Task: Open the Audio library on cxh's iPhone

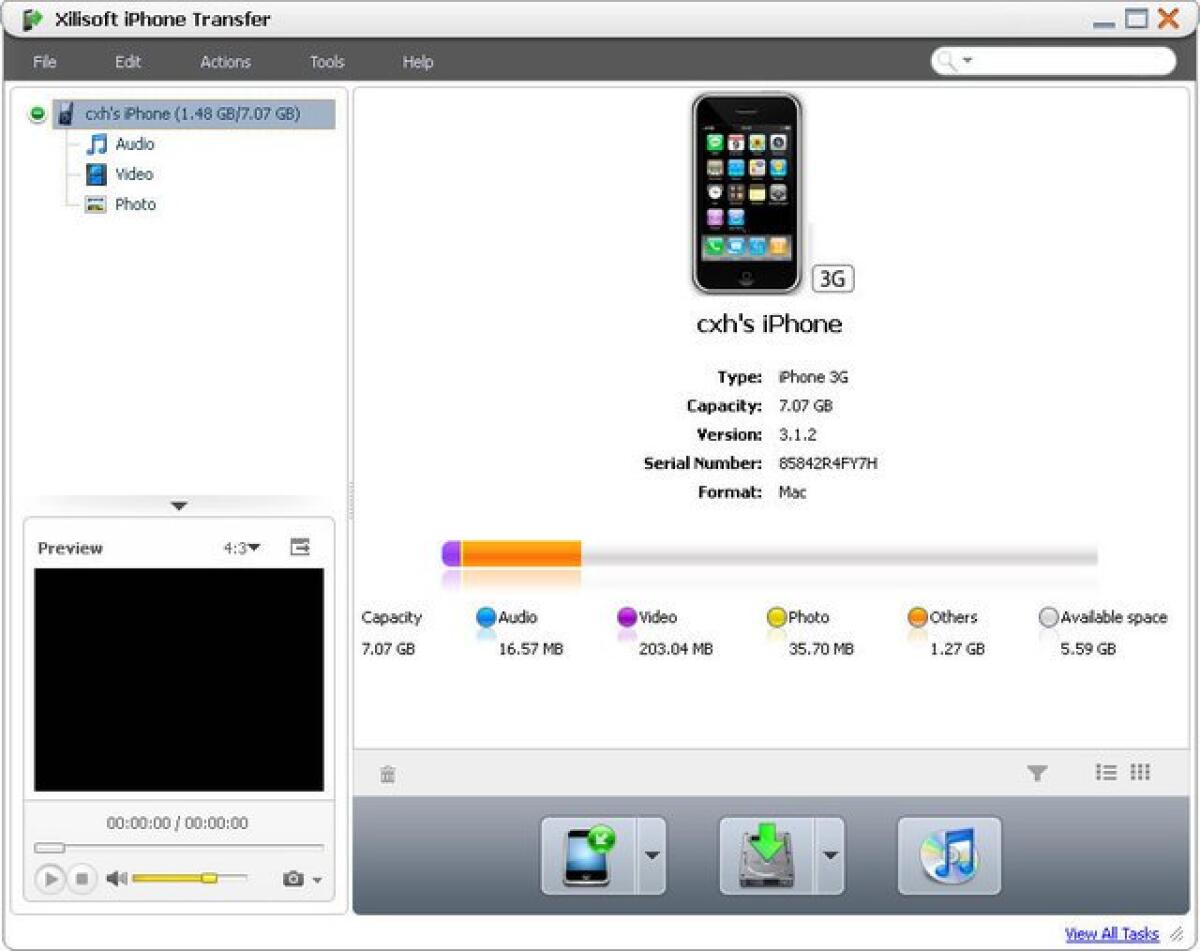Action: pos(135,143)
